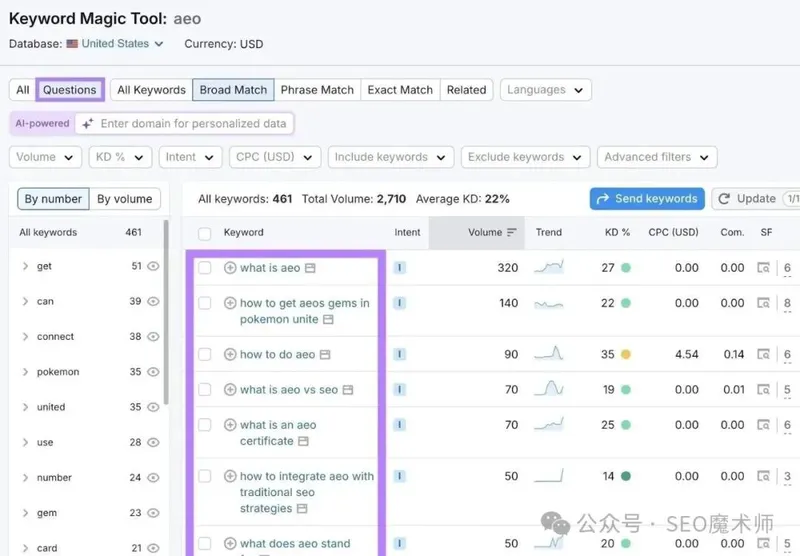Toggle eye icon for 'pokemon' keyword group
Screen dimensions: 800x556
153,372
